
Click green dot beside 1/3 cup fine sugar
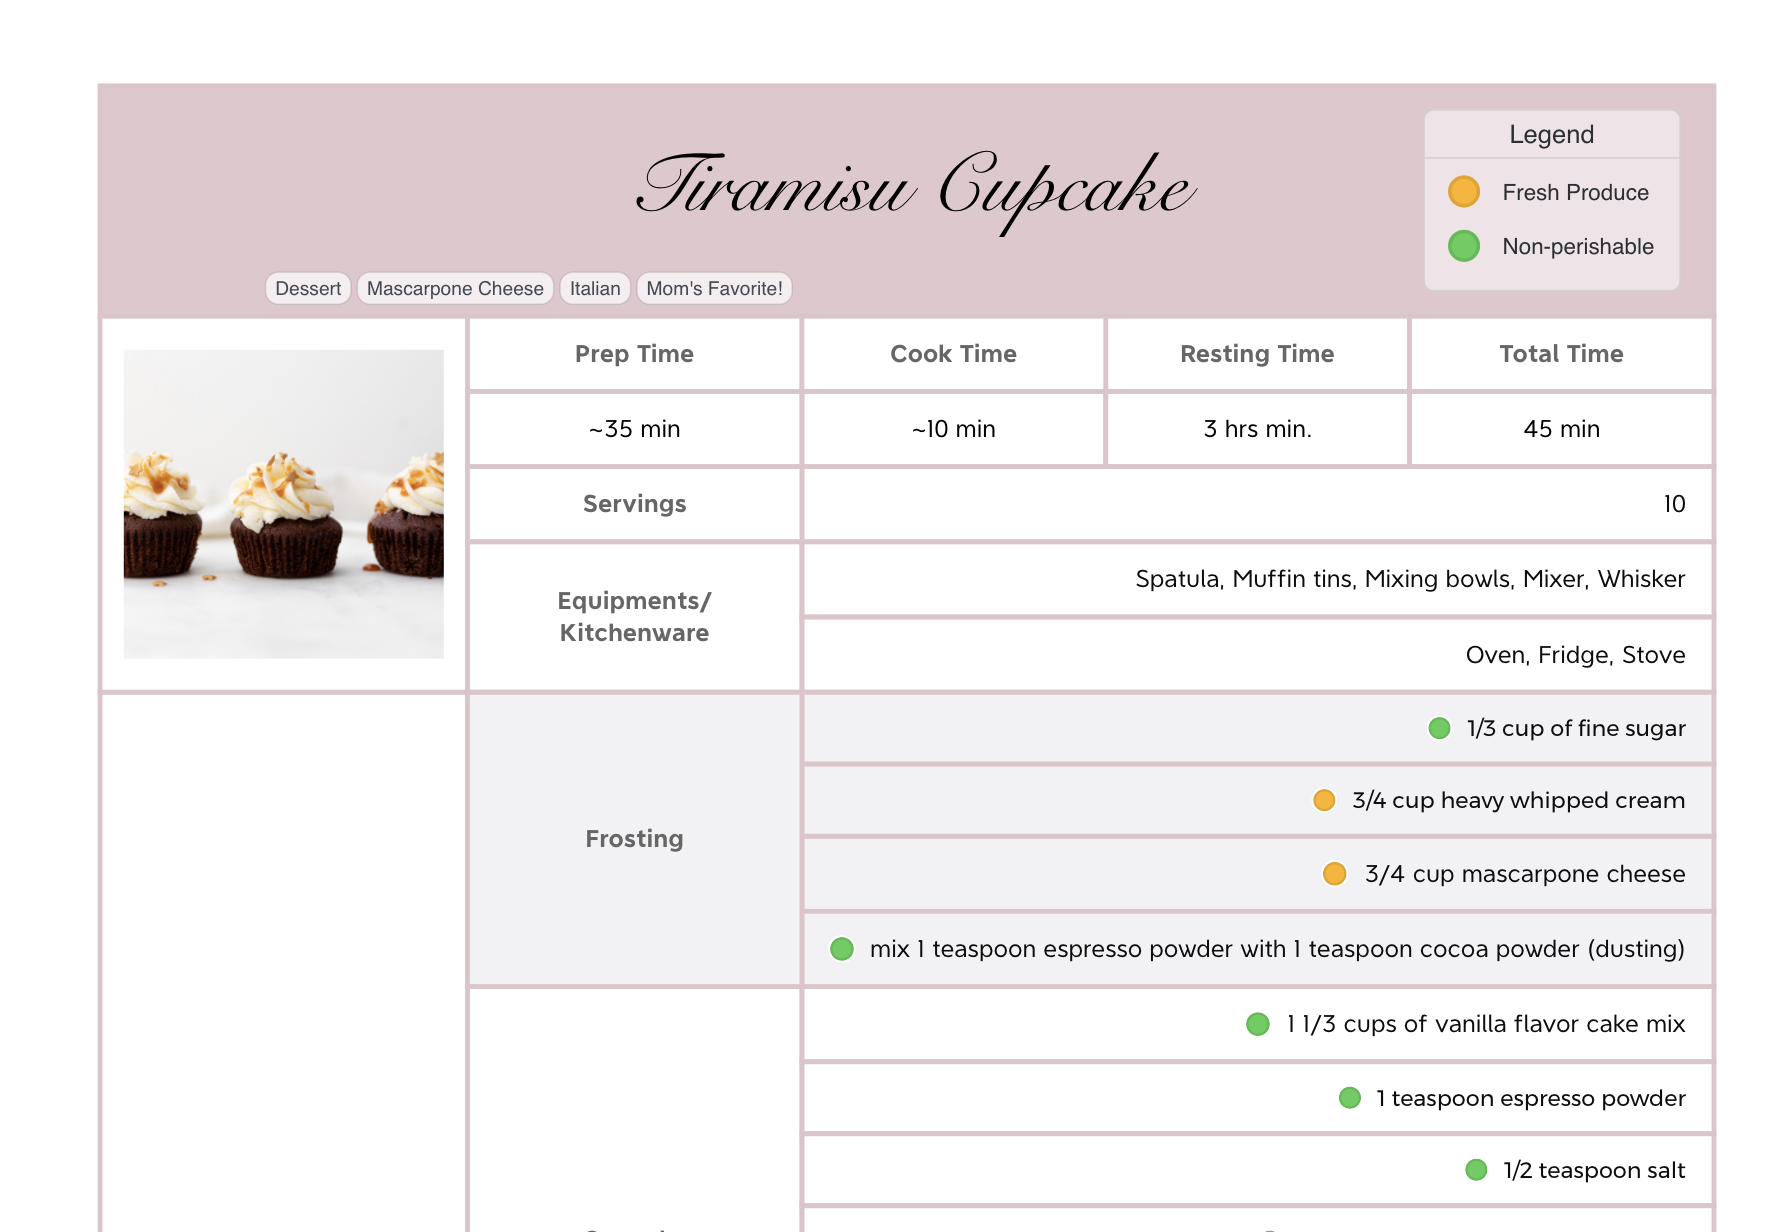(x=1439, y=728)
